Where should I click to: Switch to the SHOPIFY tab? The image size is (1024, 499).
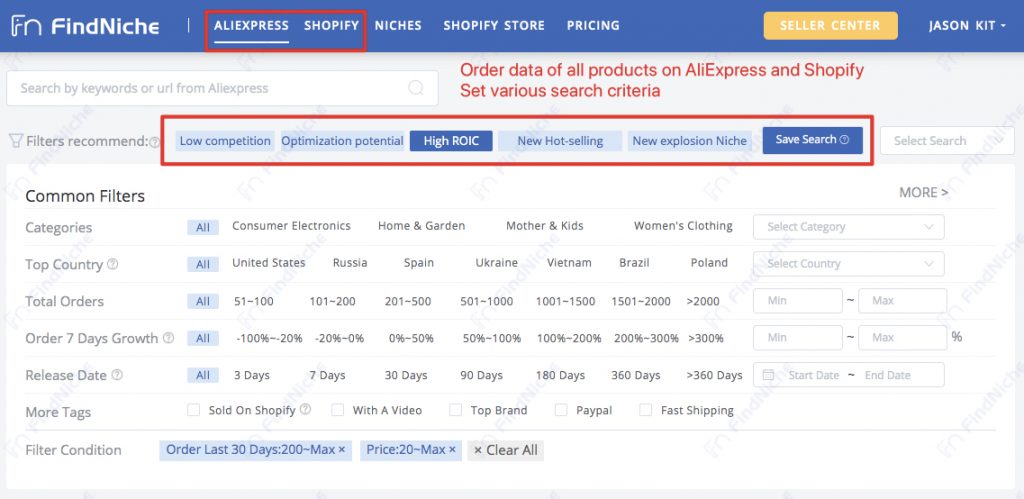click(331, 26)
